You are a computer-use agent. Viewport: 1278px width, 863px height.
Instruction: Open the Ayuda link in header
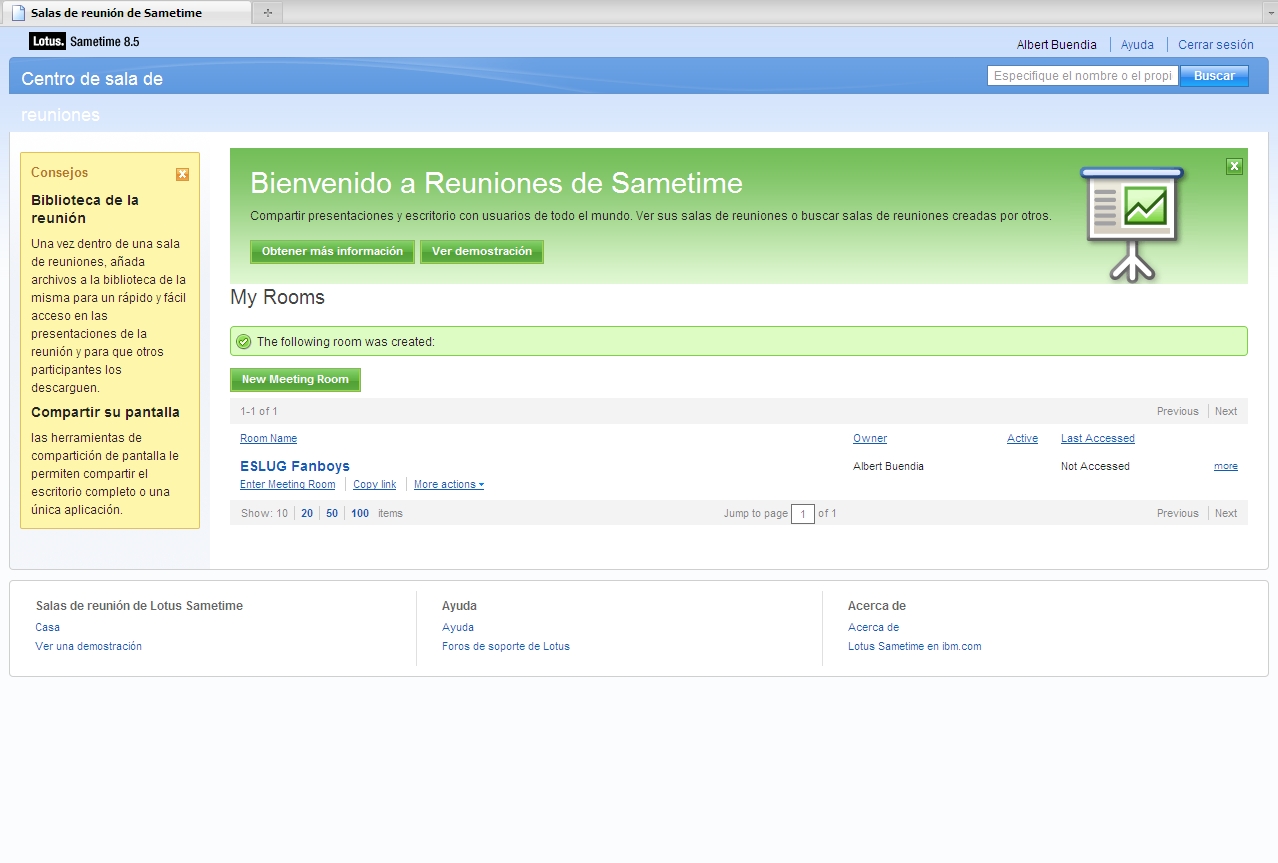1137,45
